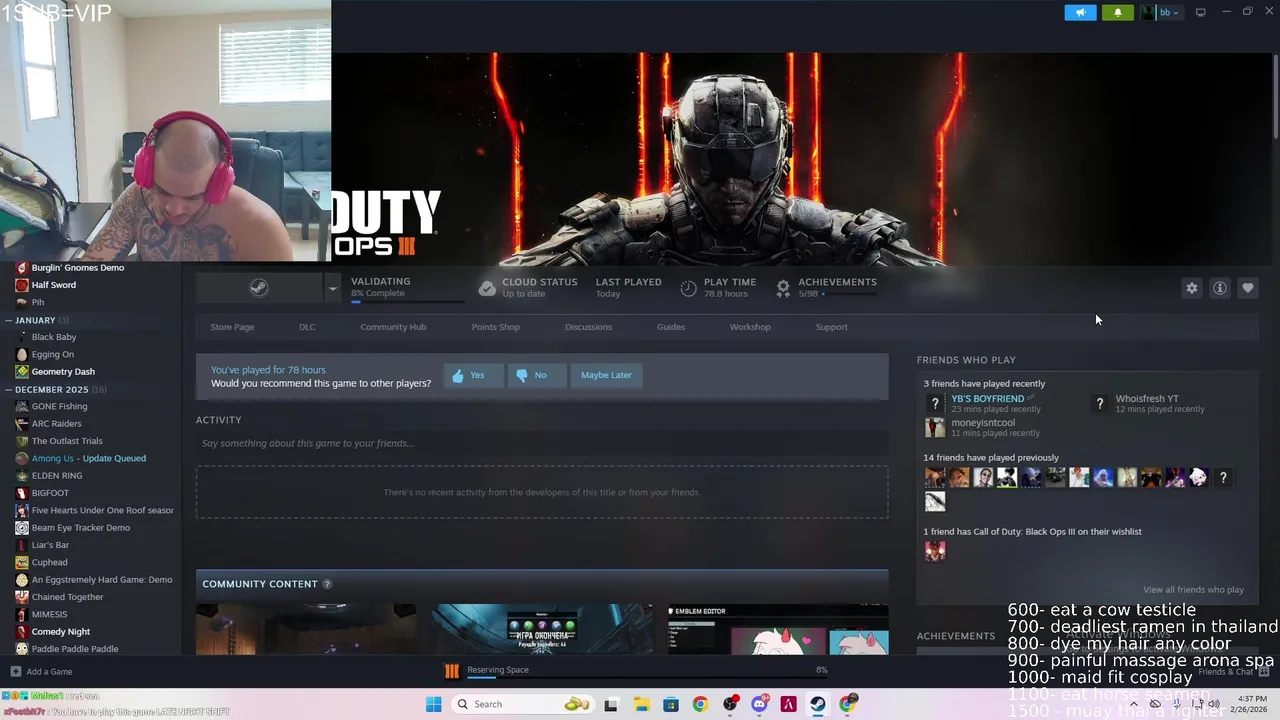Open the Emblem Editor community thumbnail
Image resolution: width=1280 pixels, height=720 pixels.
click(x=778, y=629)
